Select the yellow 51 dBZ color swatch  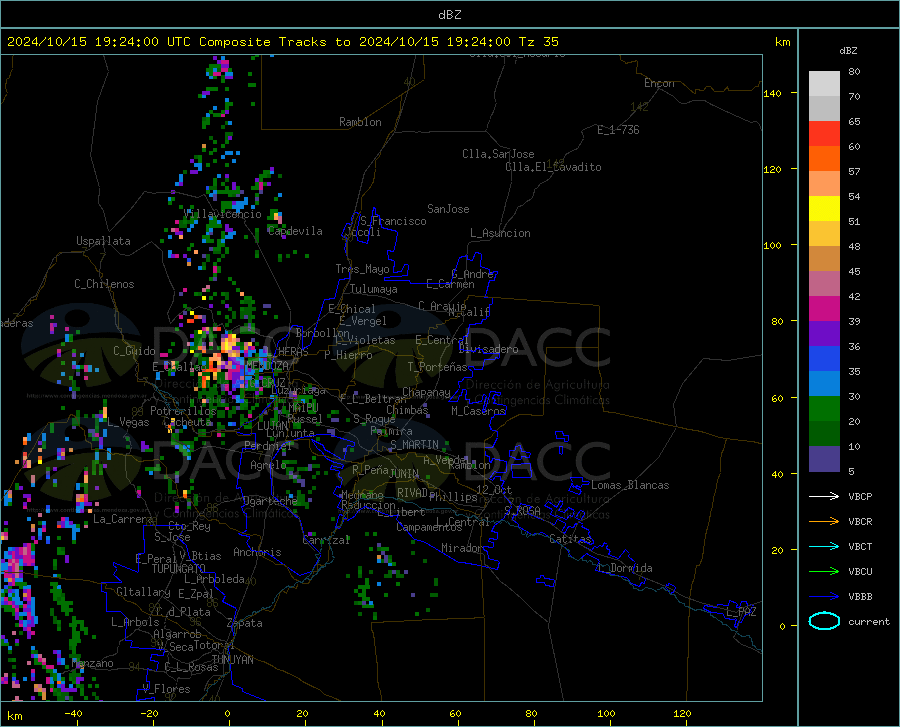(x=824, y=209)
